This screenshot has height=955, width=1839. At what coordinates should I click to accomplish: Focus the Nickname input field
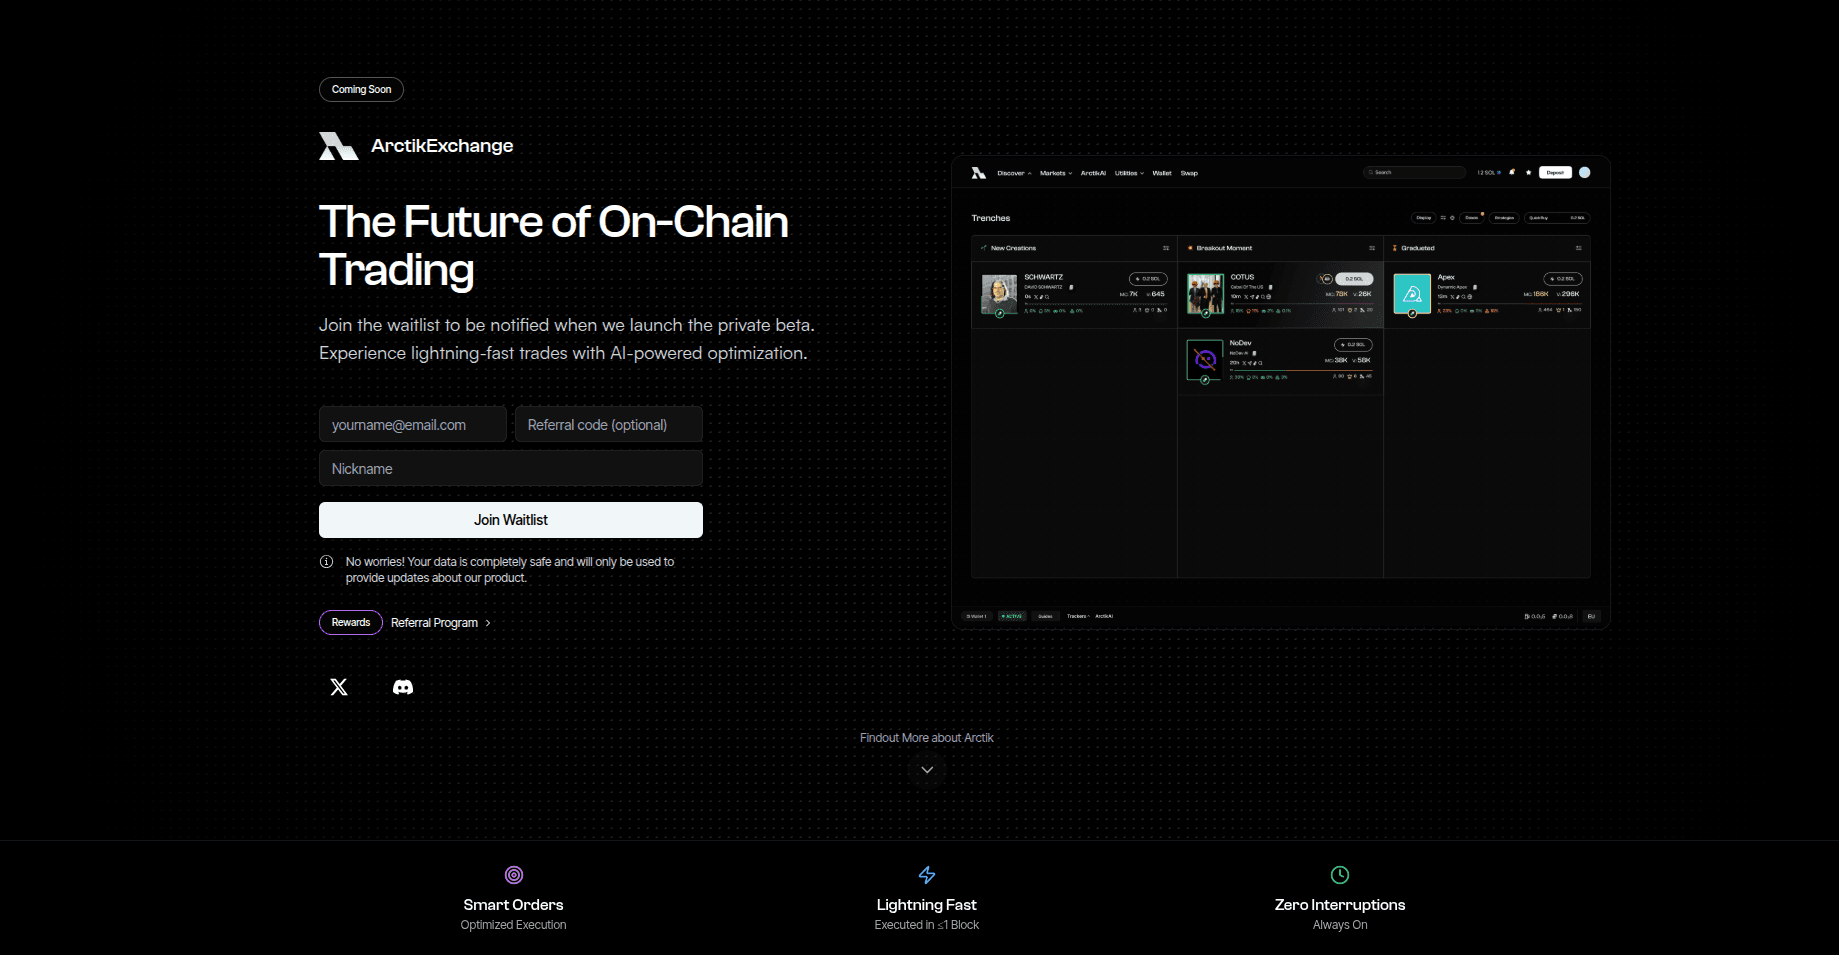click(x=510, y=469)
